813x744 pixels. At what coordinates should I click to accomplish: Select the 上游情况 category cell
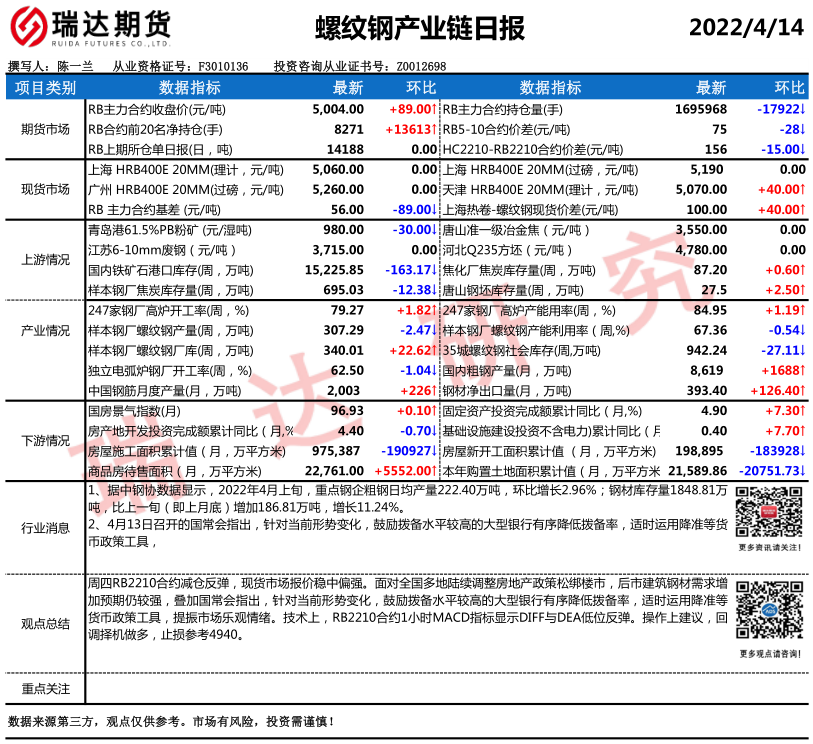pyautogui.click(x=45, y=259)
